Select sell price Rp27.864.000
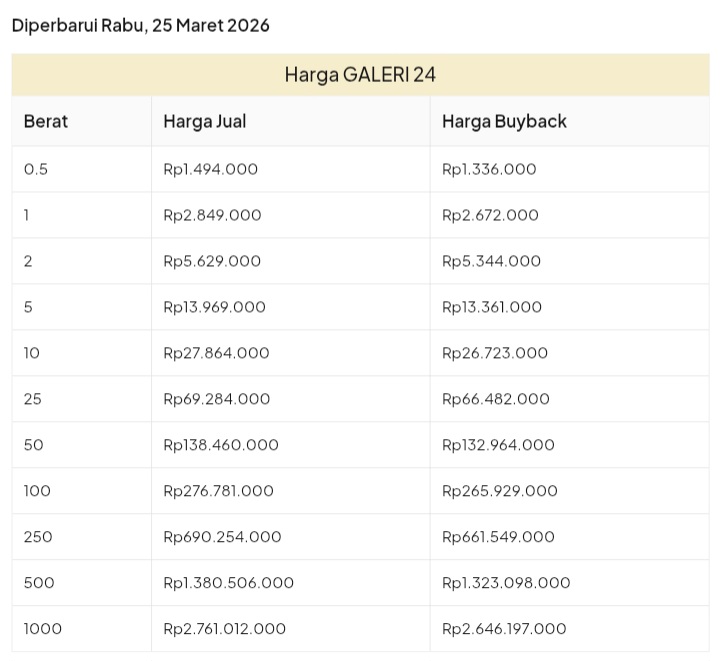The image size is (720, 661). [x=216, y=353]
